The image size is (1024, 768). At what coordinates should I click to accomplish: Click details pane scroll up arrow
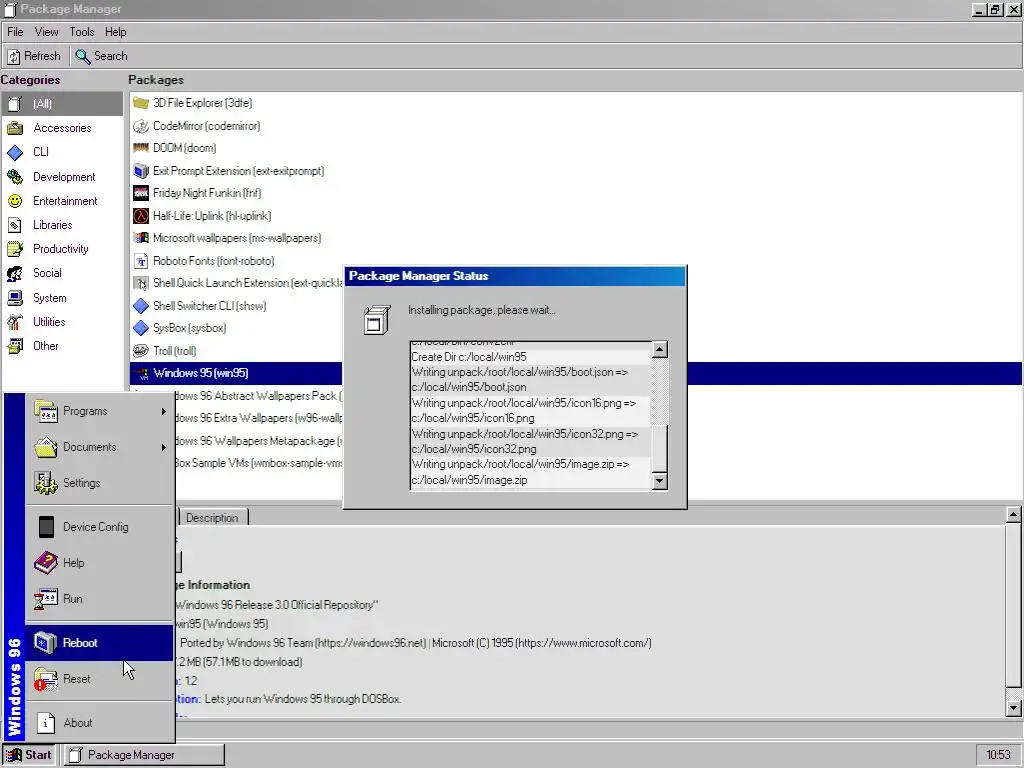point(1013,515)
